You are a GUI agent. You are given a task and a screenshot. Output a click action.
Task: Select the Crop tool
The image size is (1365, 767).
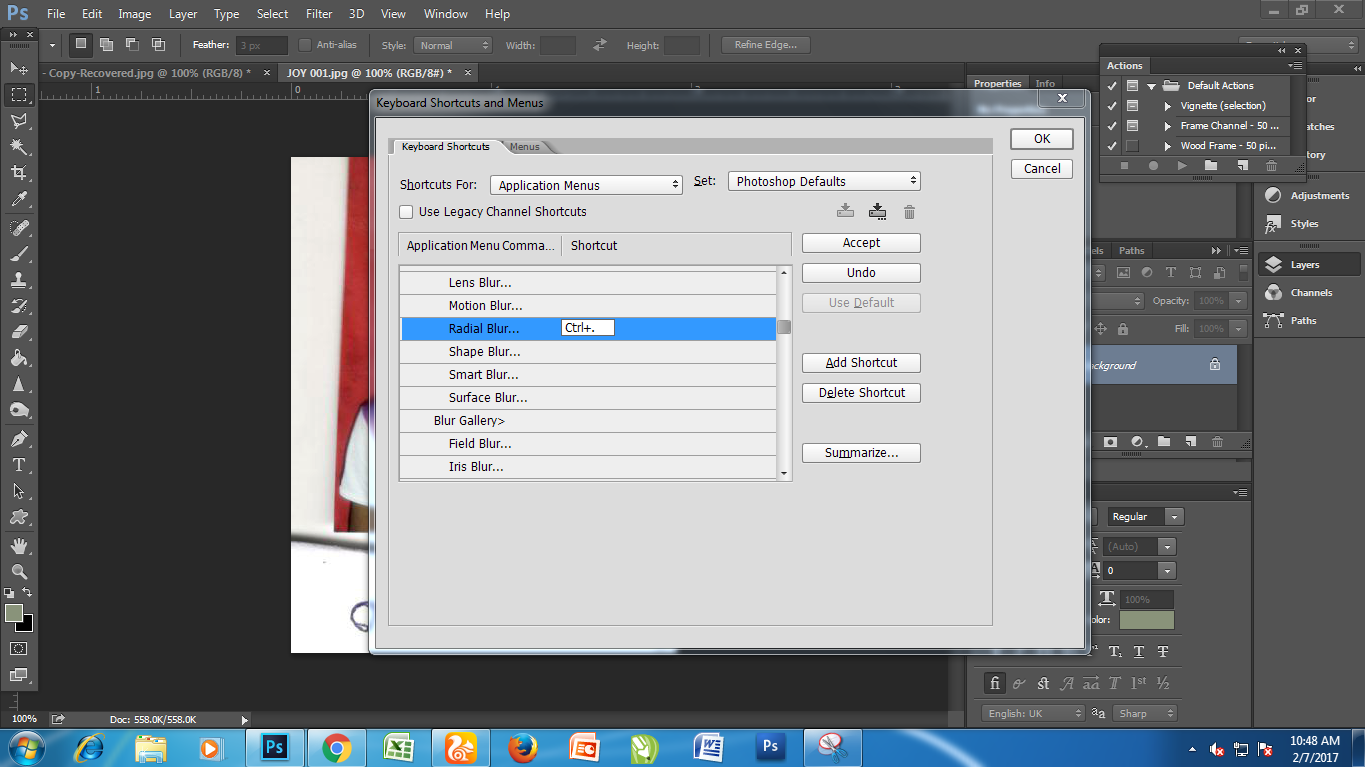pyautogui.click(x=19, y=173)
